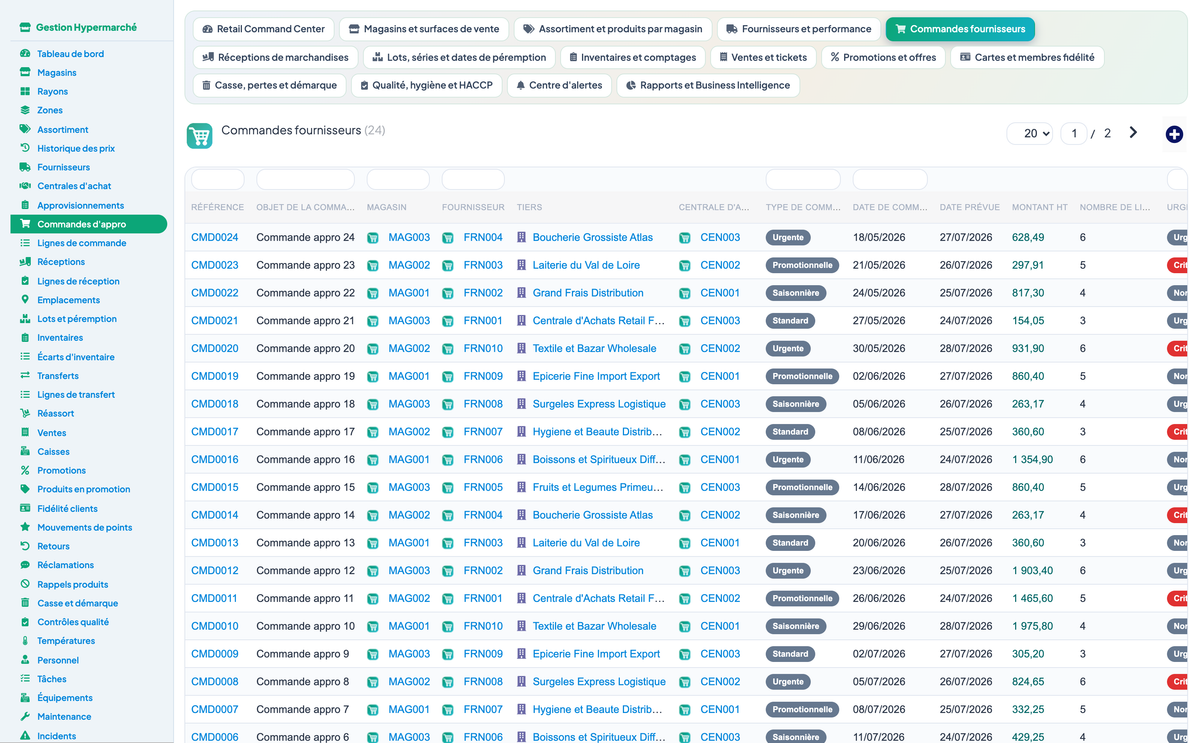Switch to Retail Command Center tab
This screenshot has height=743, width=1200.
(x=263, y=29)
